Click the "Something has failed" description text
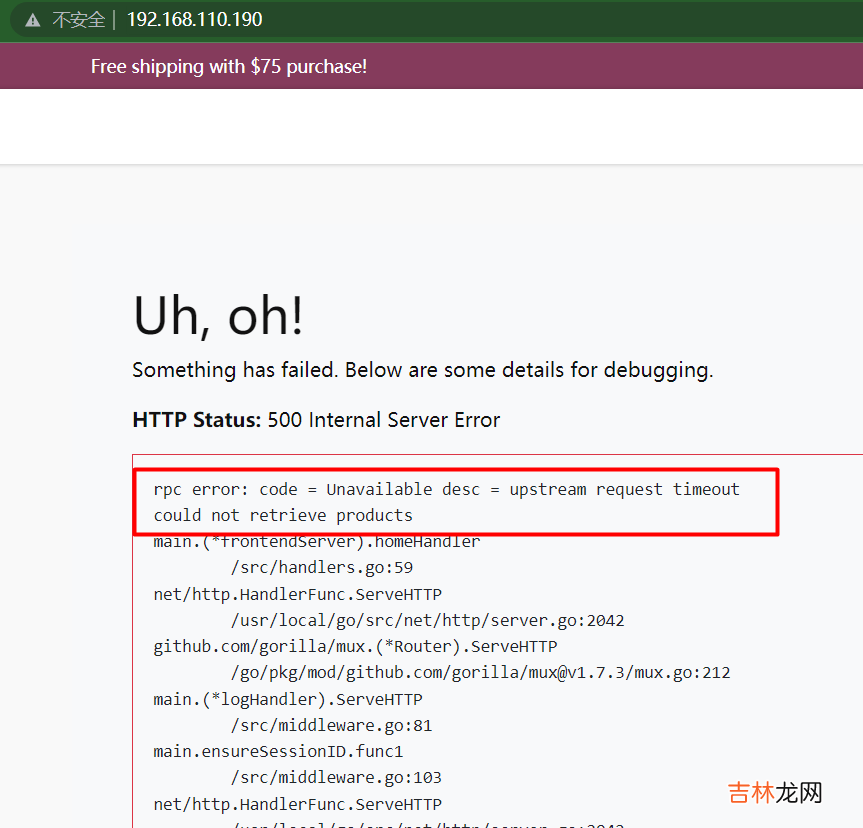The height and width of the screenshot is (828, 863). [422, 370]
